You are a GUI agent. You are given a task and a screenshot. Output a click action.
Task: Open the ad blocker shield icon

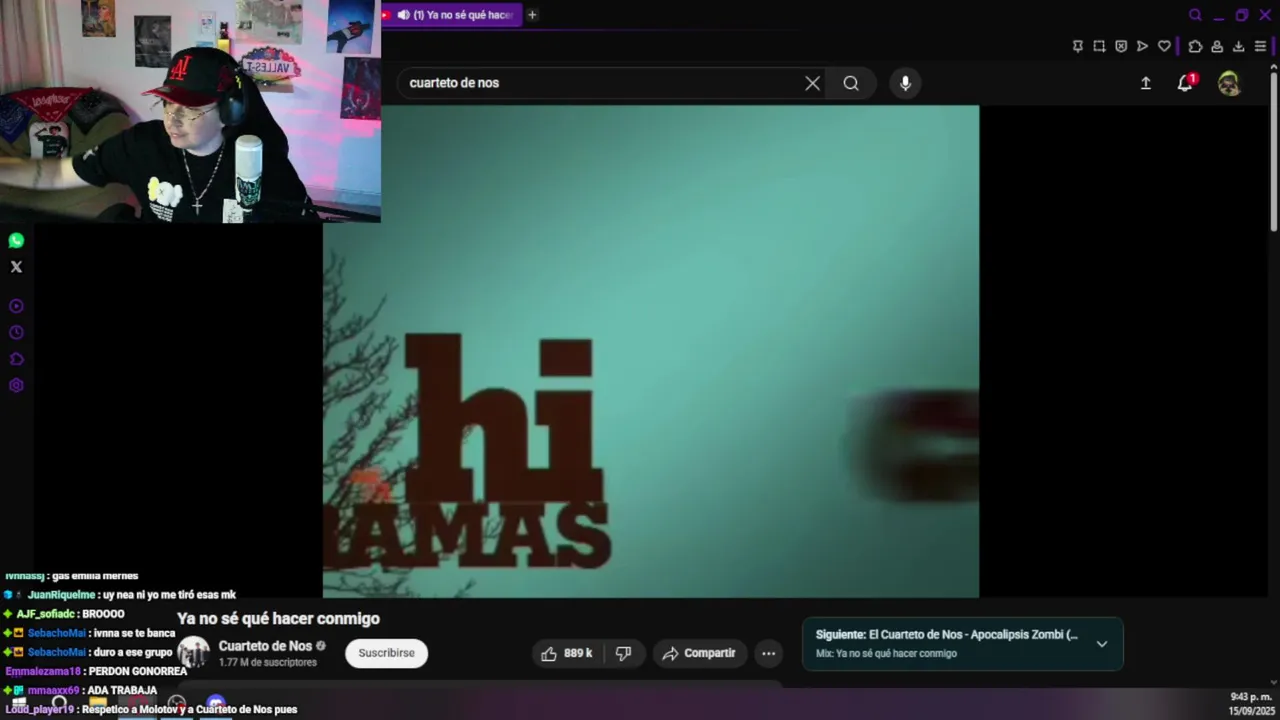1121,46
